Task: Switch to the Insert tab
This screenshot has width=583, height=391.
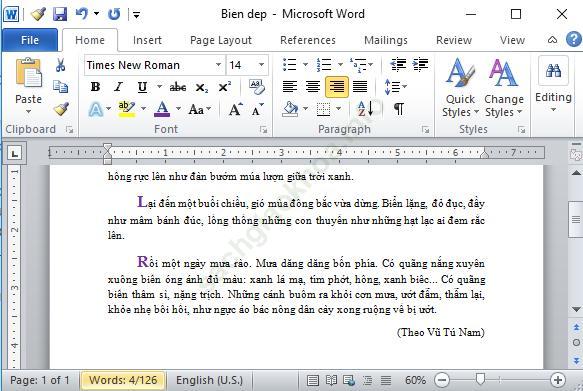Action: [x=147, y=40]
